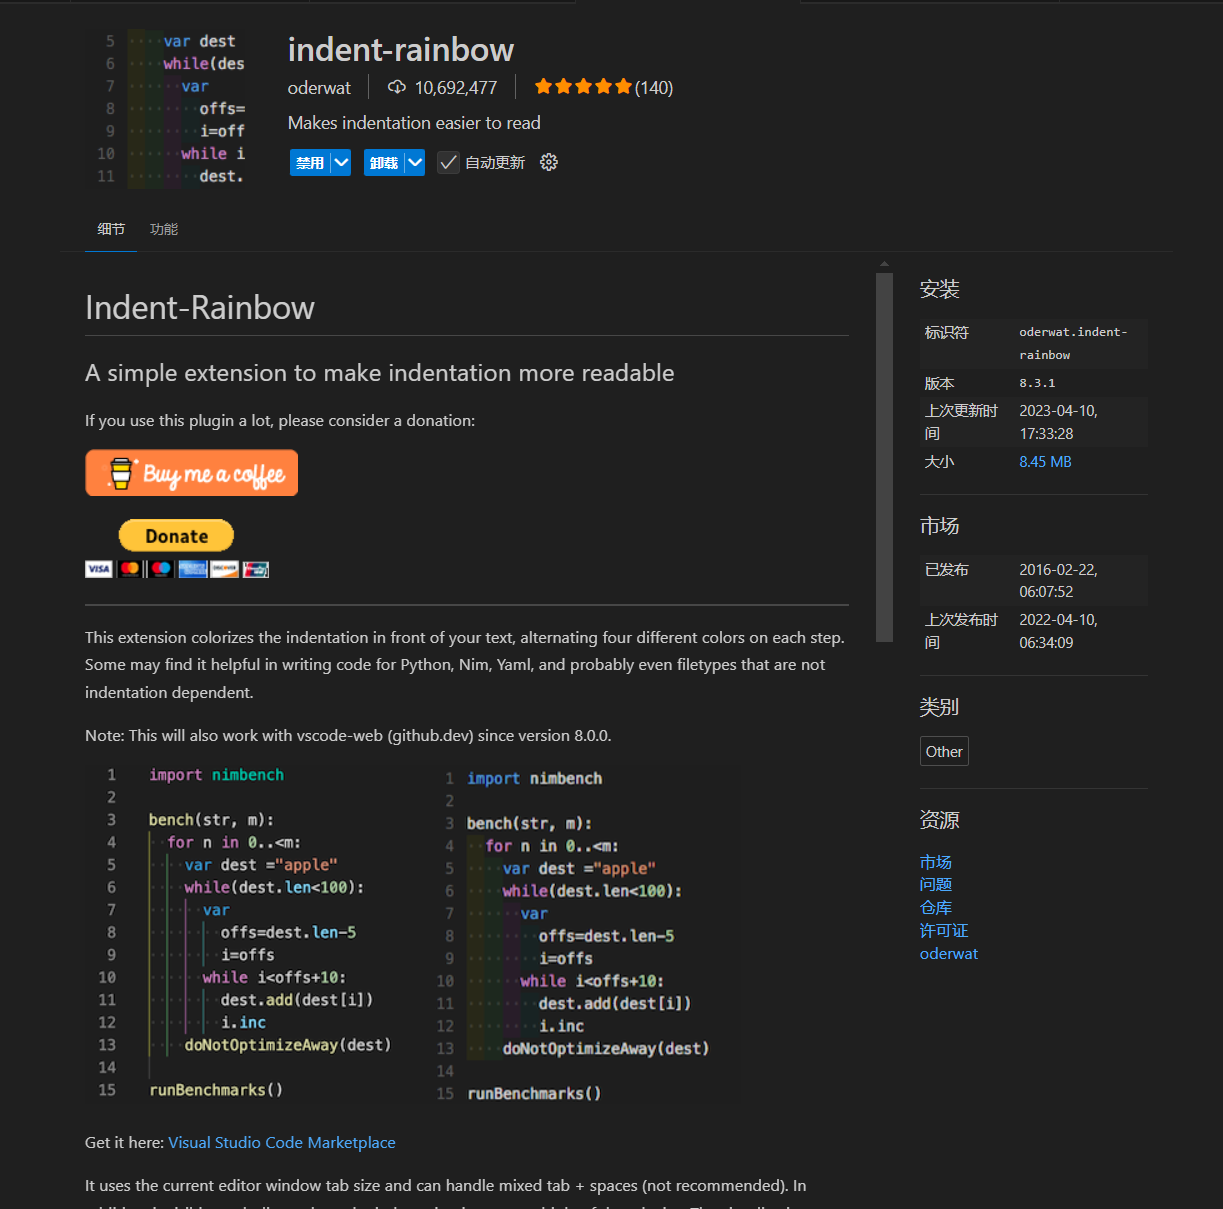Expand the 禁用 dropdown arrow
This screenshot has width=1223, height=1209.
click(x=341, y=162)
